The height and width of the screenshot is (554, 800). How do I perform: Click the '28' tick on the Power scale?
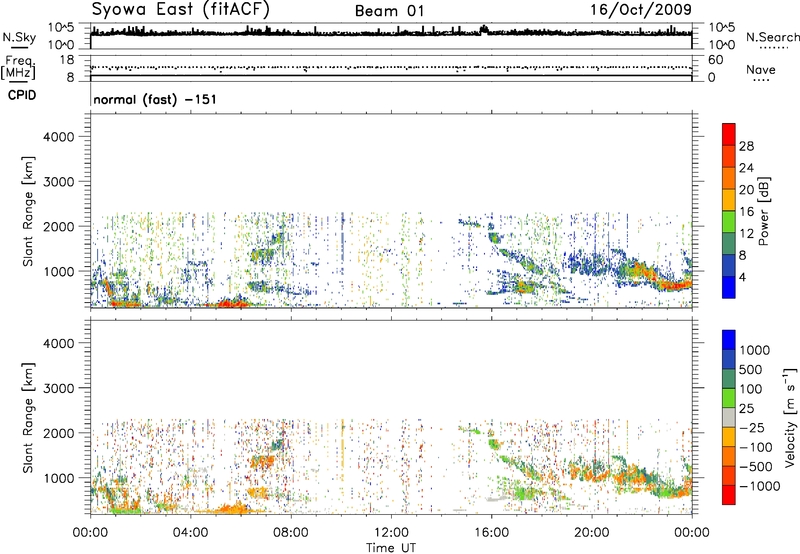tap(746, 146)
